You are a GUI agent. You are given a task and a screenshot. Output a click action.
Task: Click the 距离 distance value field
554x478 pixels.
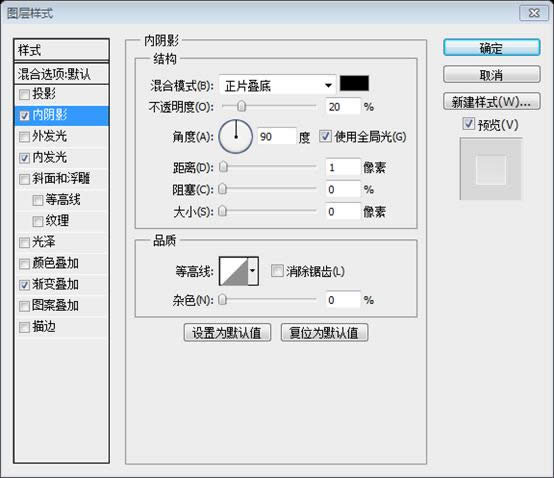(343, 167)
